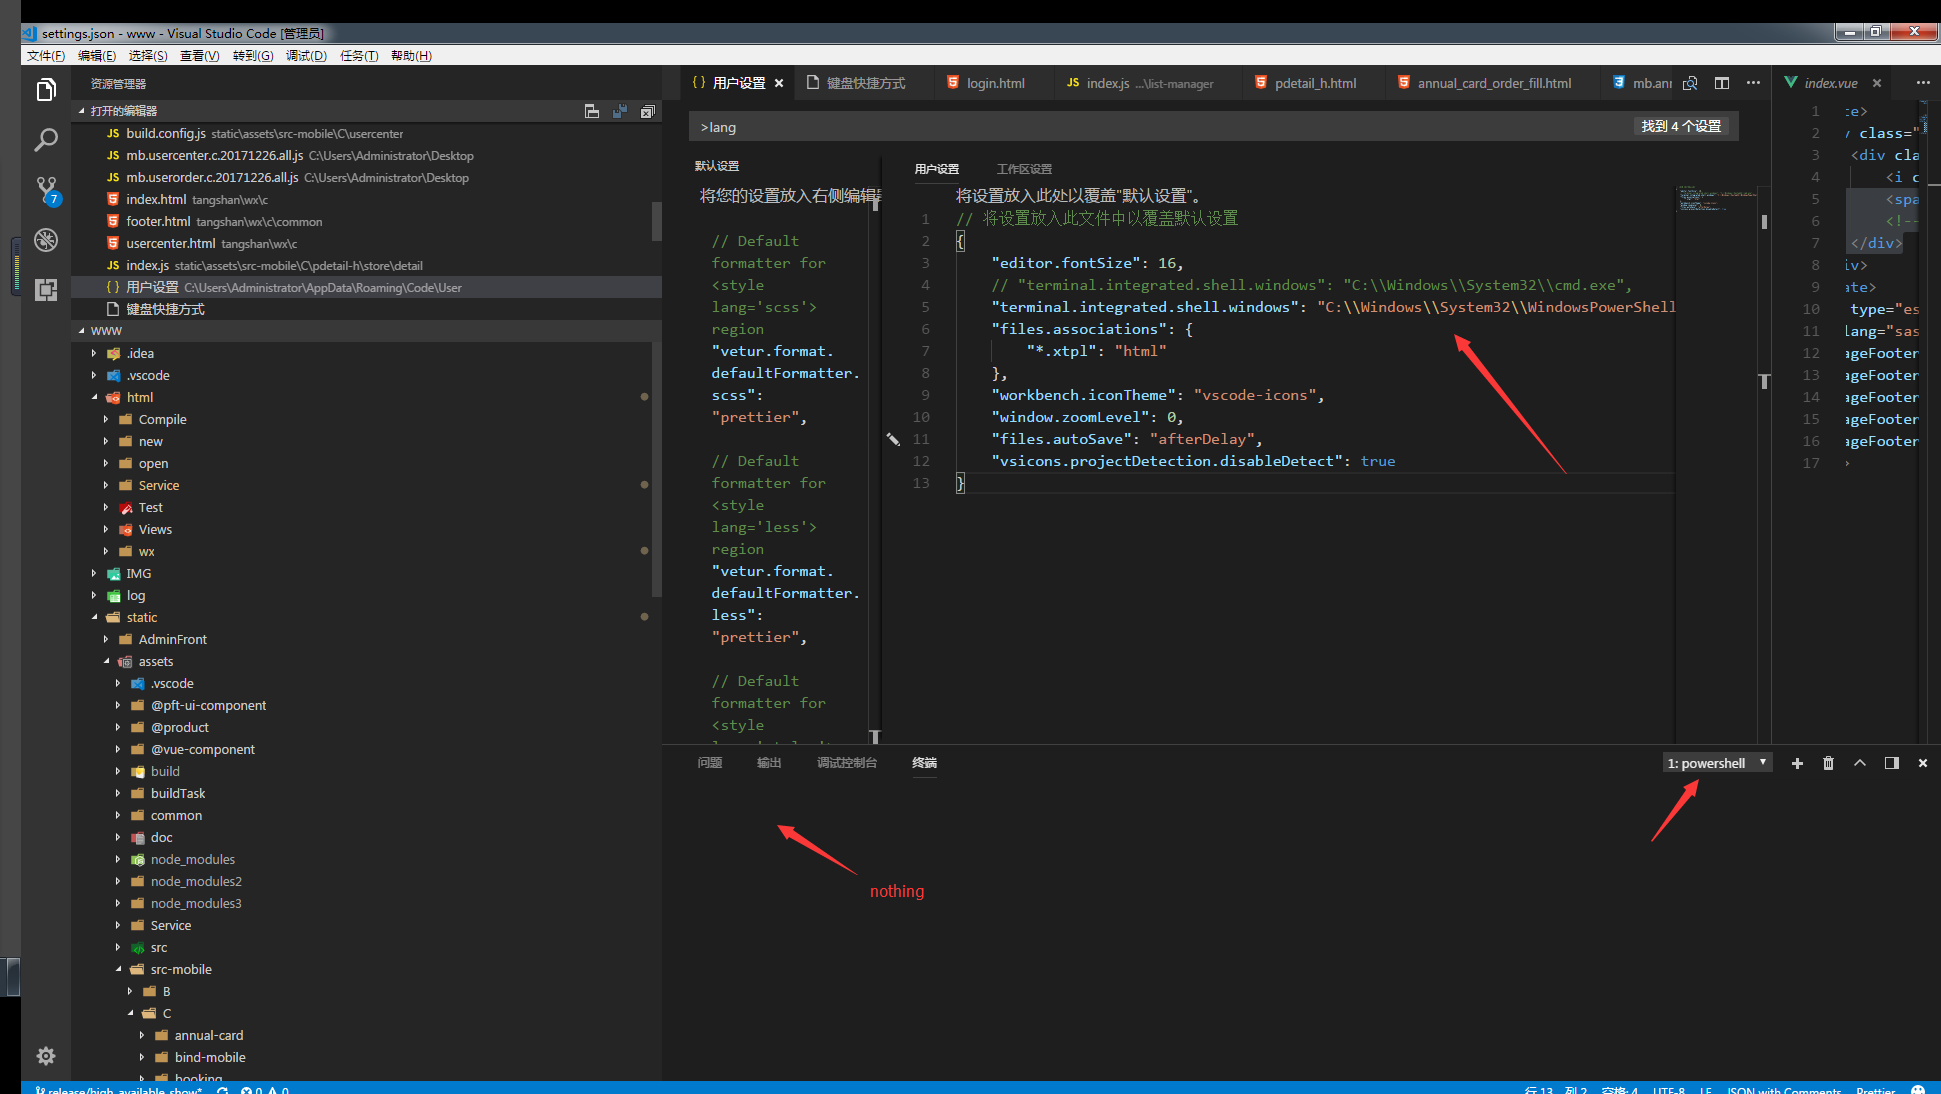Click the 终端 panel tab at bottom
Viewport: 1941px width, 1094px height.
coord(925,762)
